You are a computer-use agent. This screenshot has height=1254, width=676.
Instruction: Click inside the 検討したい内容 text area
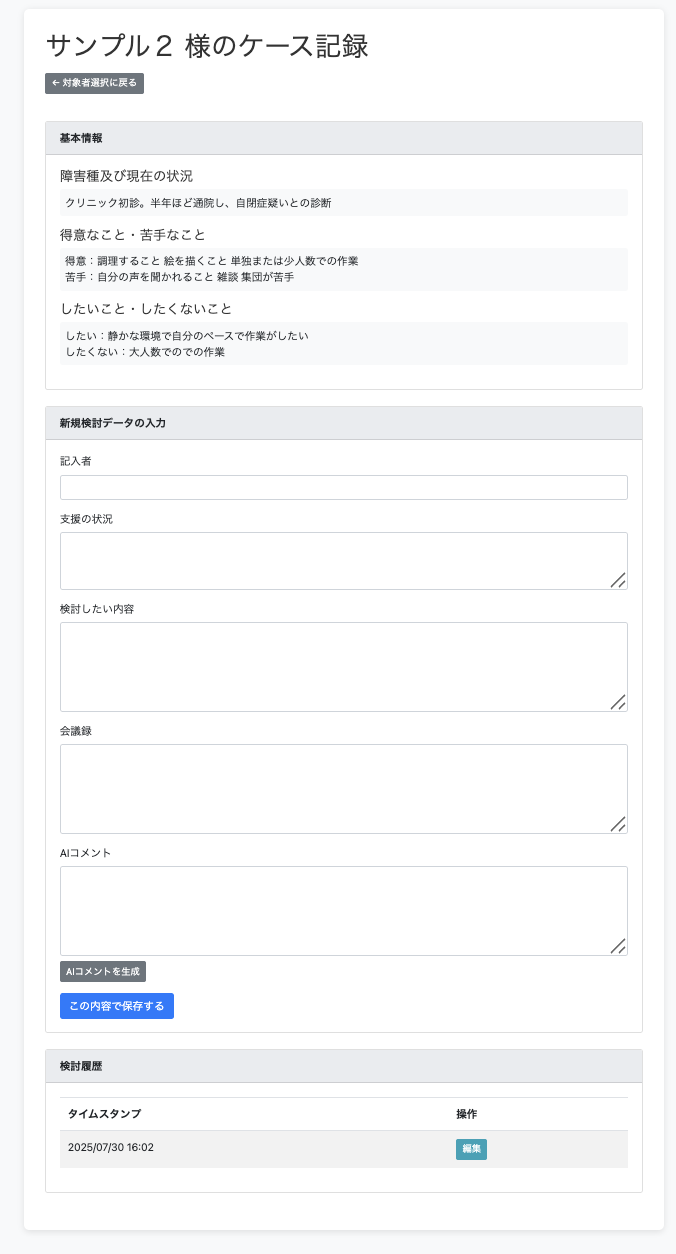[330, 666]
